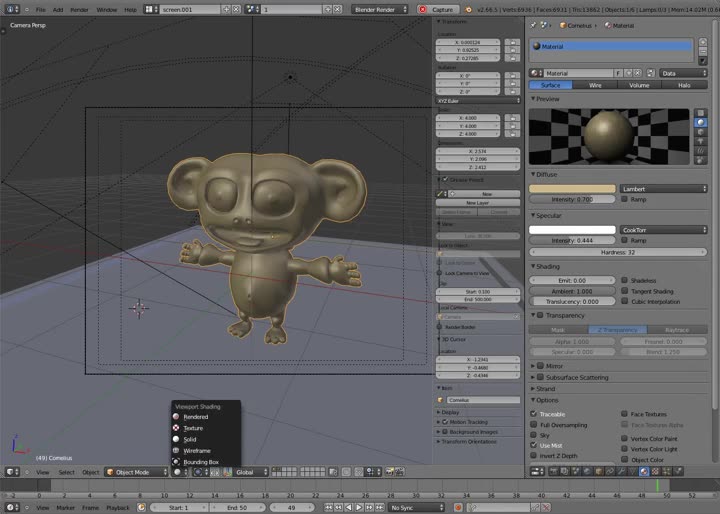Open the Lambert diffuse shader dropdown
720x514 pixels.
(x=664, y=189)
